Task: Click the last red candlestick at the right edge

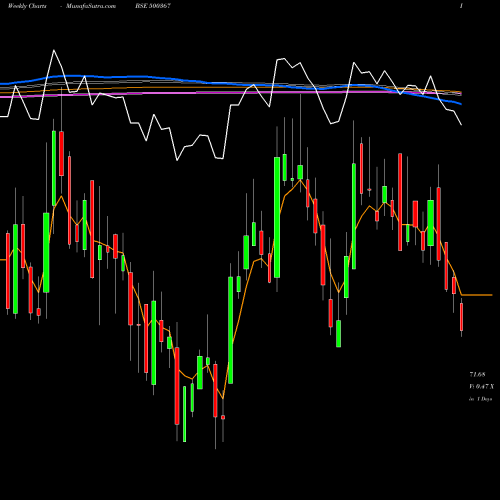Action: coord(461,317)
